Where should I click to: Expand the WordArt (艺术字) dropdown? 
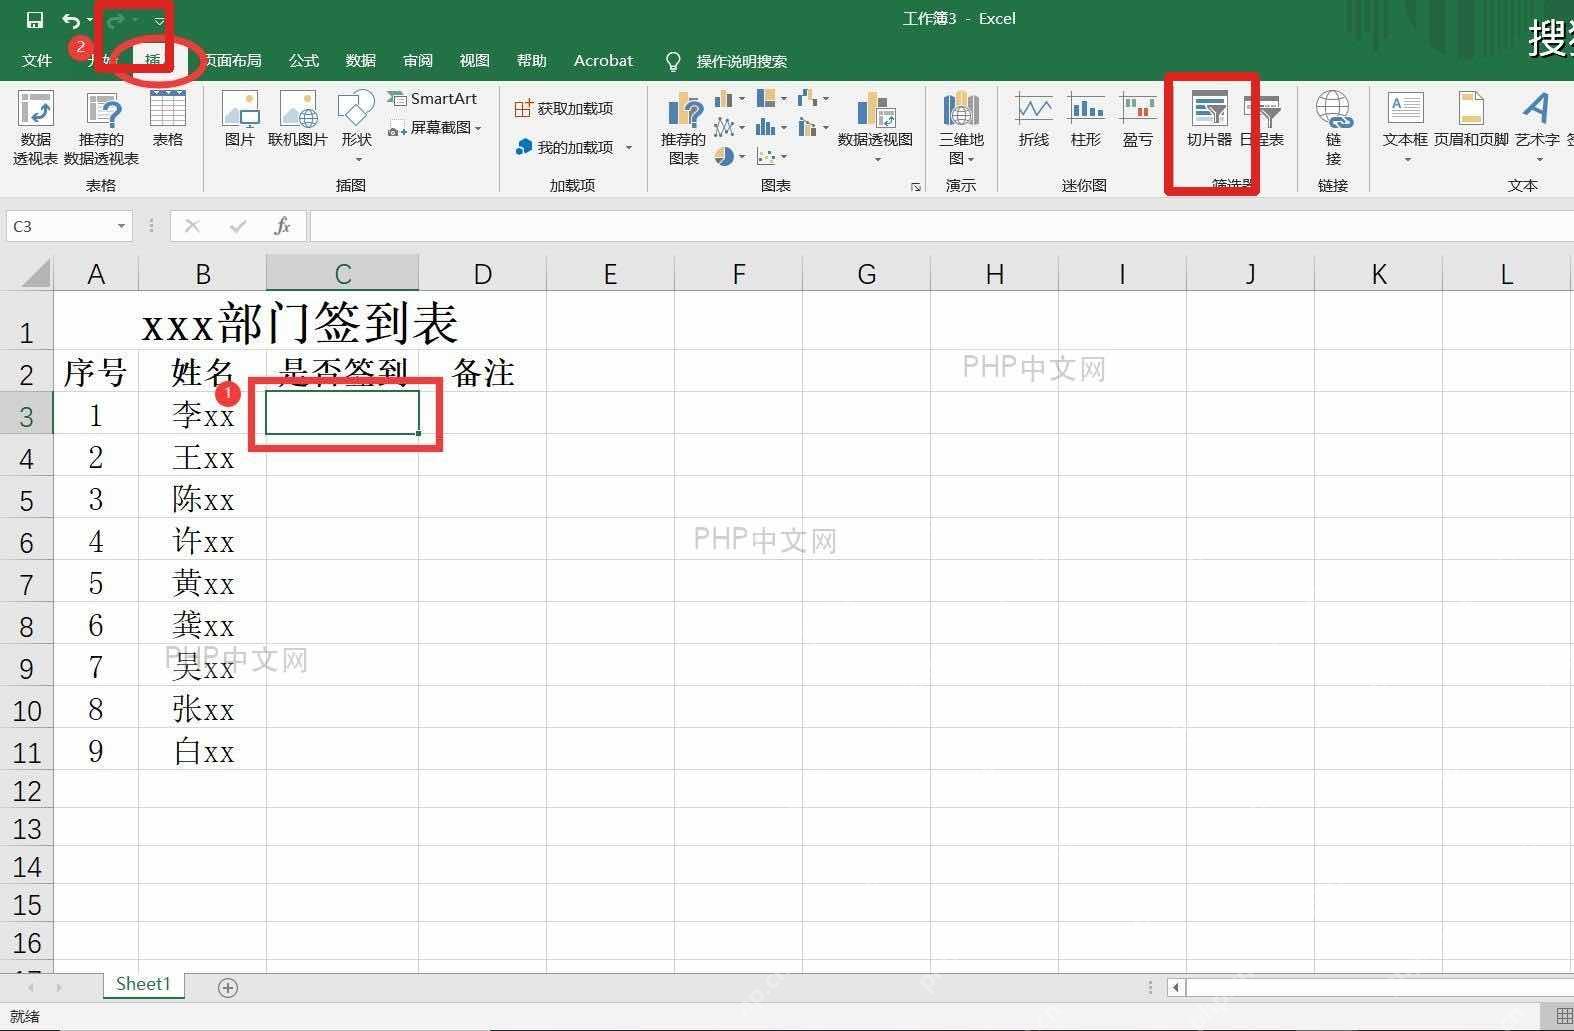click(1539, 159)
